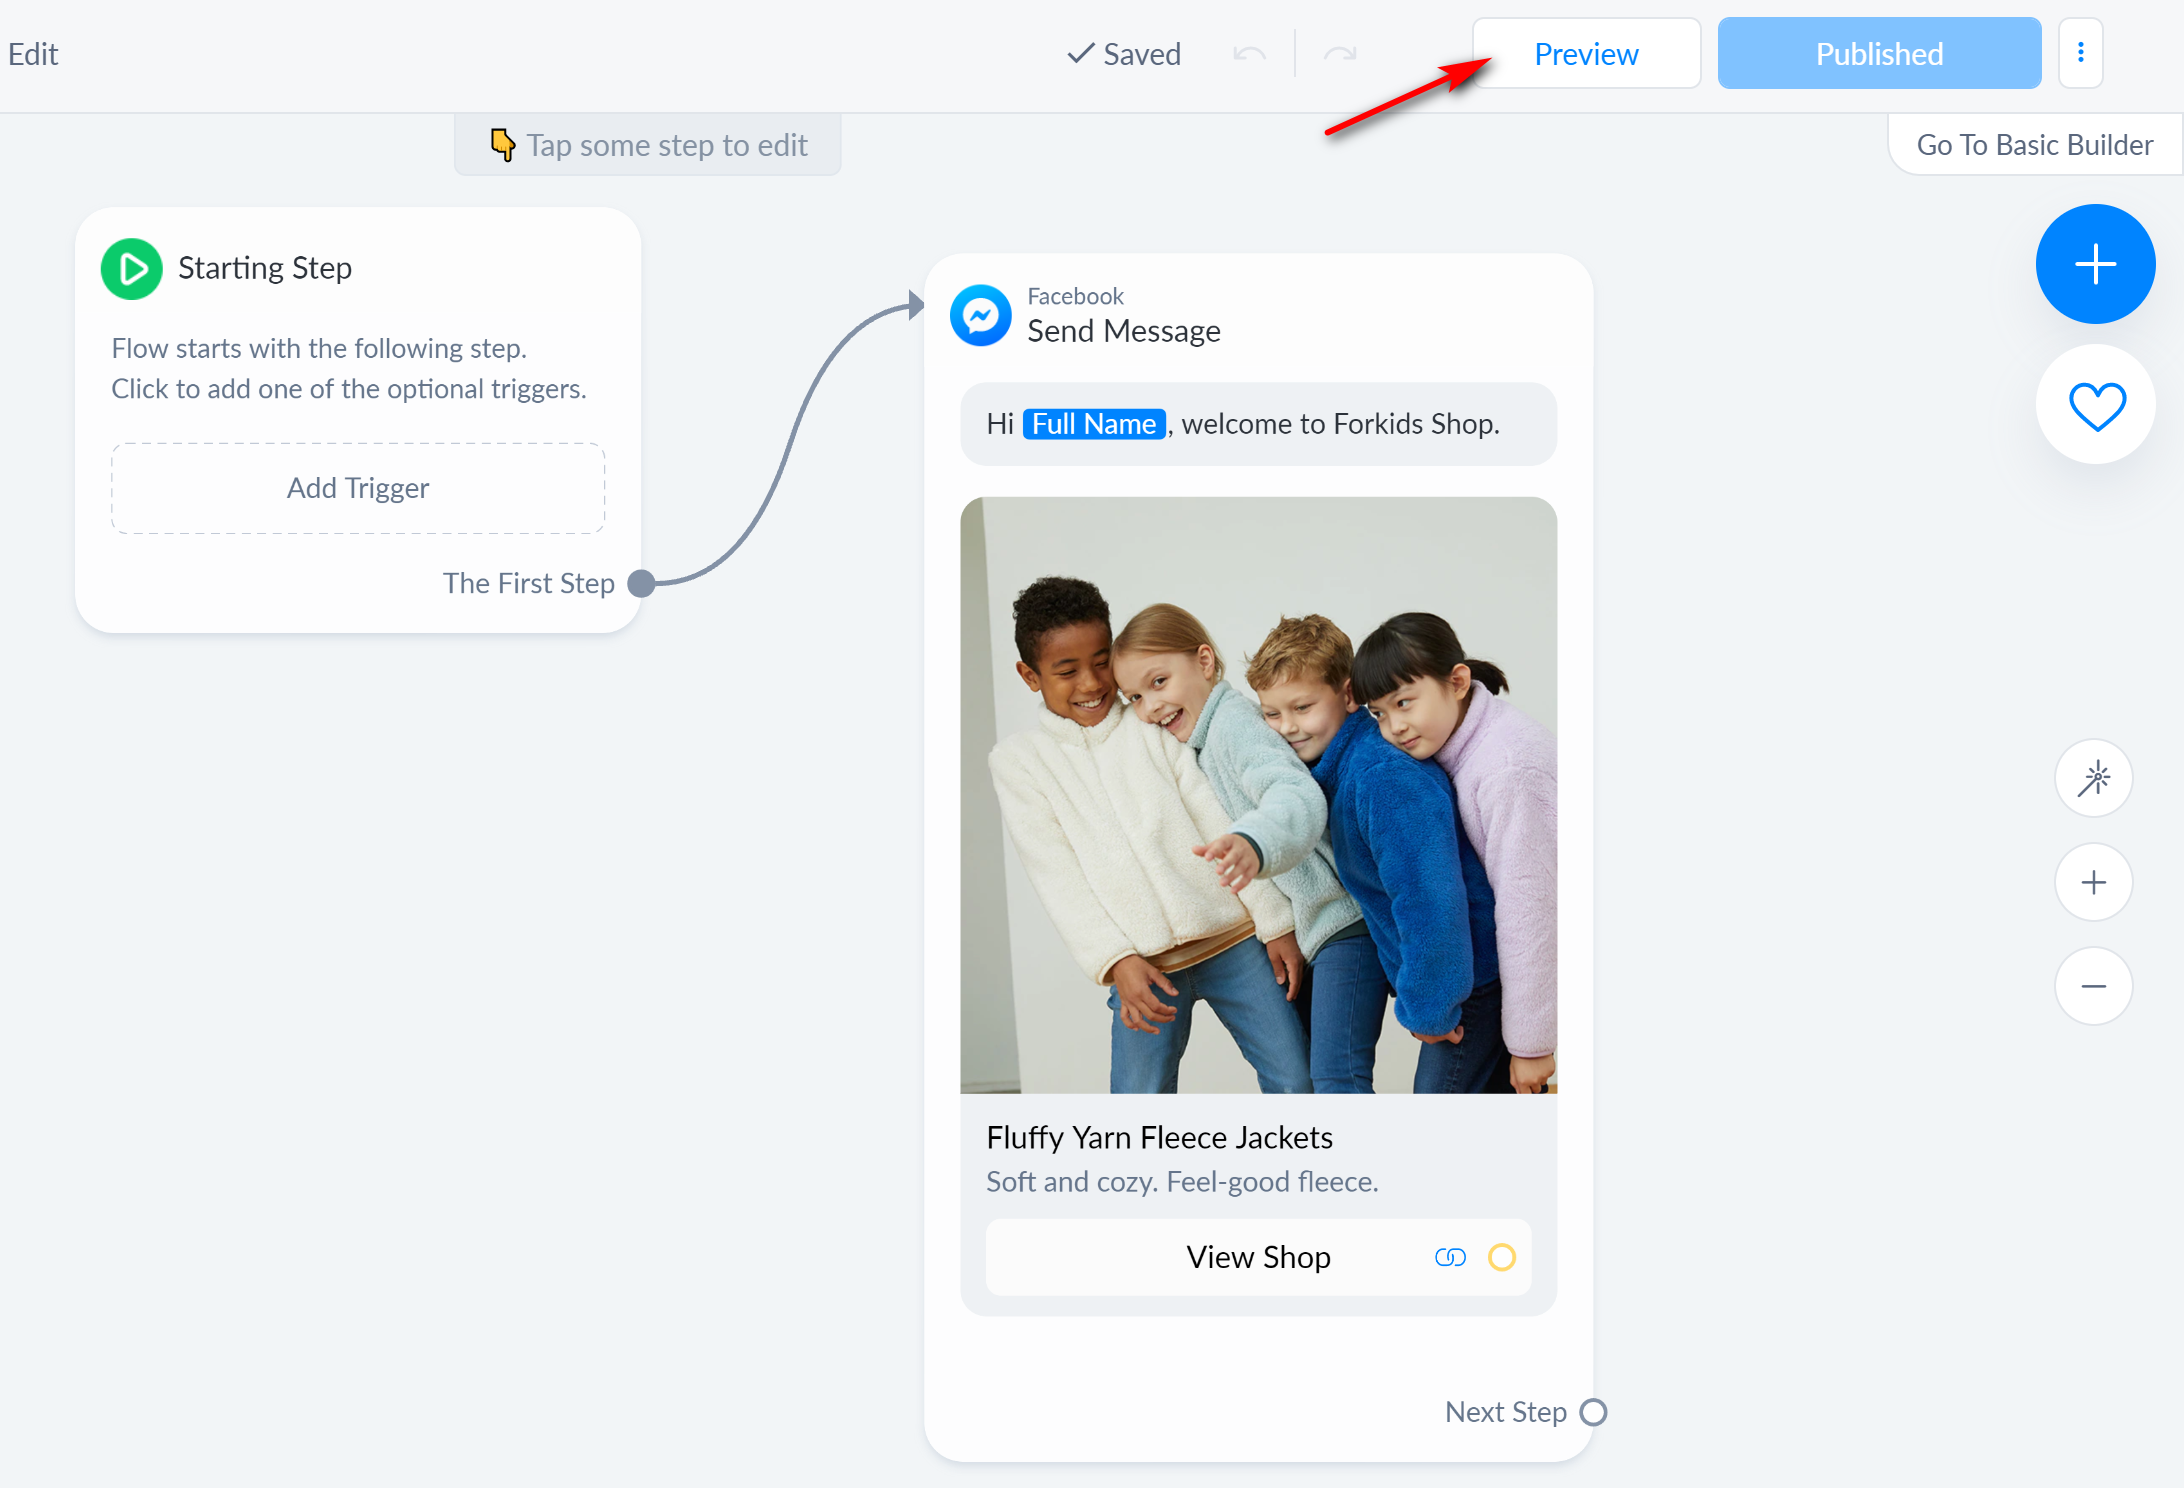The height and width of the screenshot is (1488, 2184).
Task: Zoom out with the minus icon
Action: tap(2093, 987)
